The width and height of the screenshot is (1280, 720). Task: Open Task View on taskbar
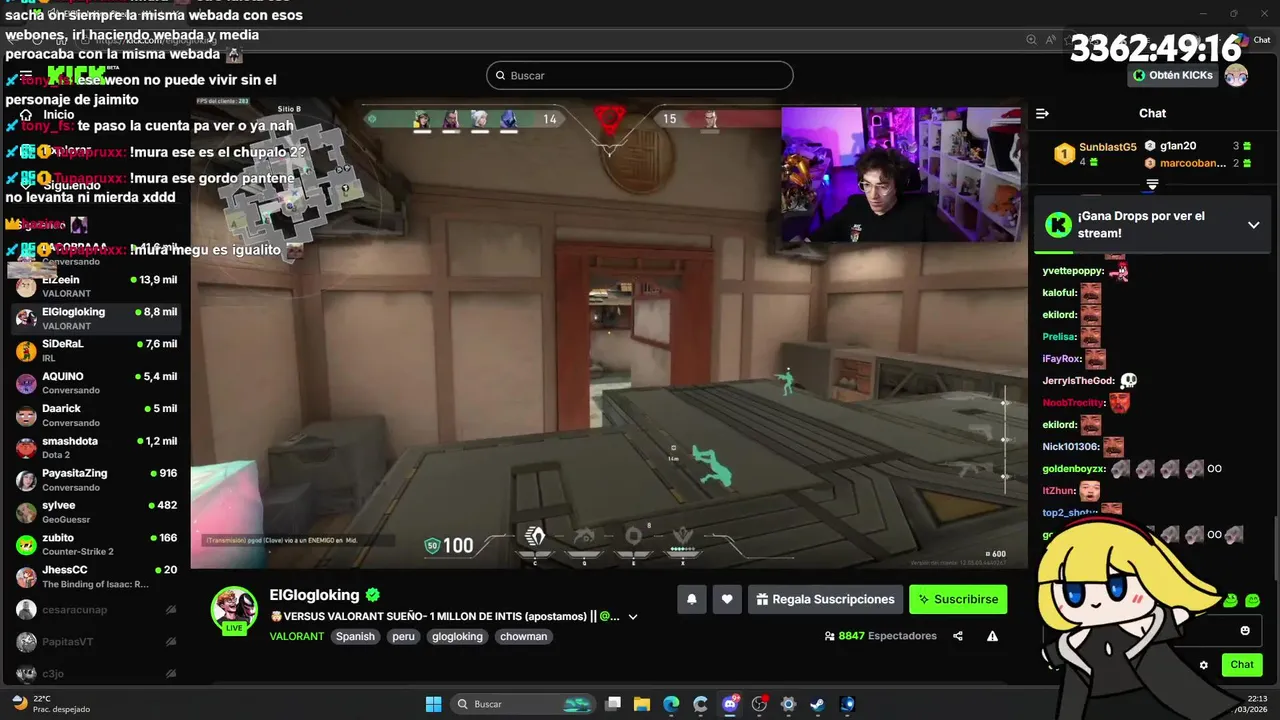pyautogui.click(x=613, y=704)
